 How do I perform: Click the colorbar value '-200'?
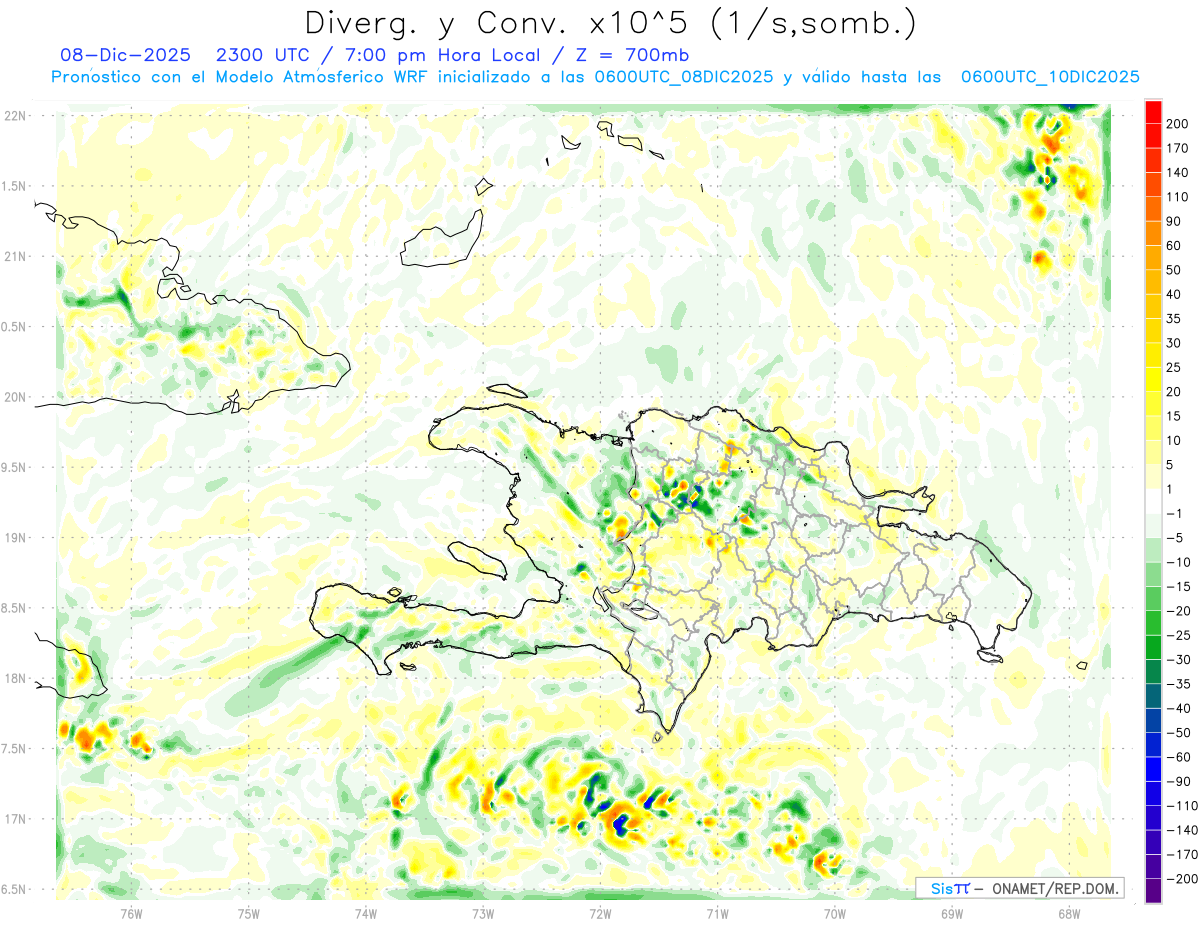(1183, 879)
